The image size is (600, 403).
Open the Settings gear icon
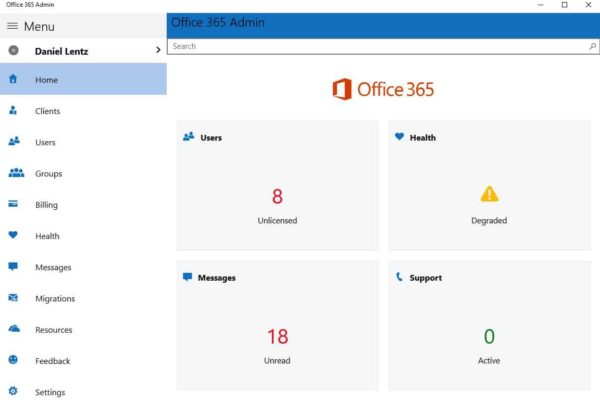tap(14, 392)
